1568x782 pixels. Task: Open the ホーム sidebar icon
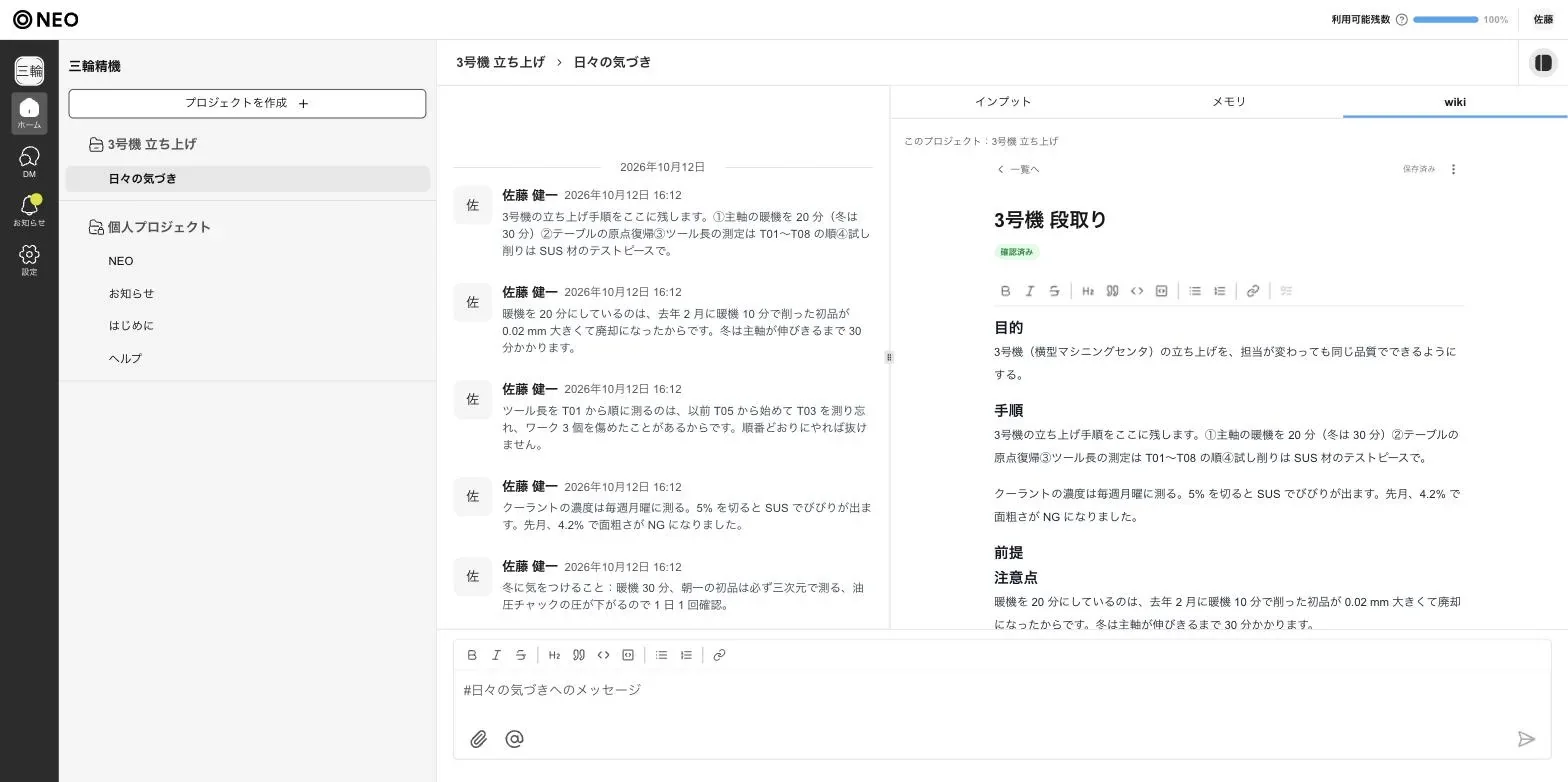(29, 113)
